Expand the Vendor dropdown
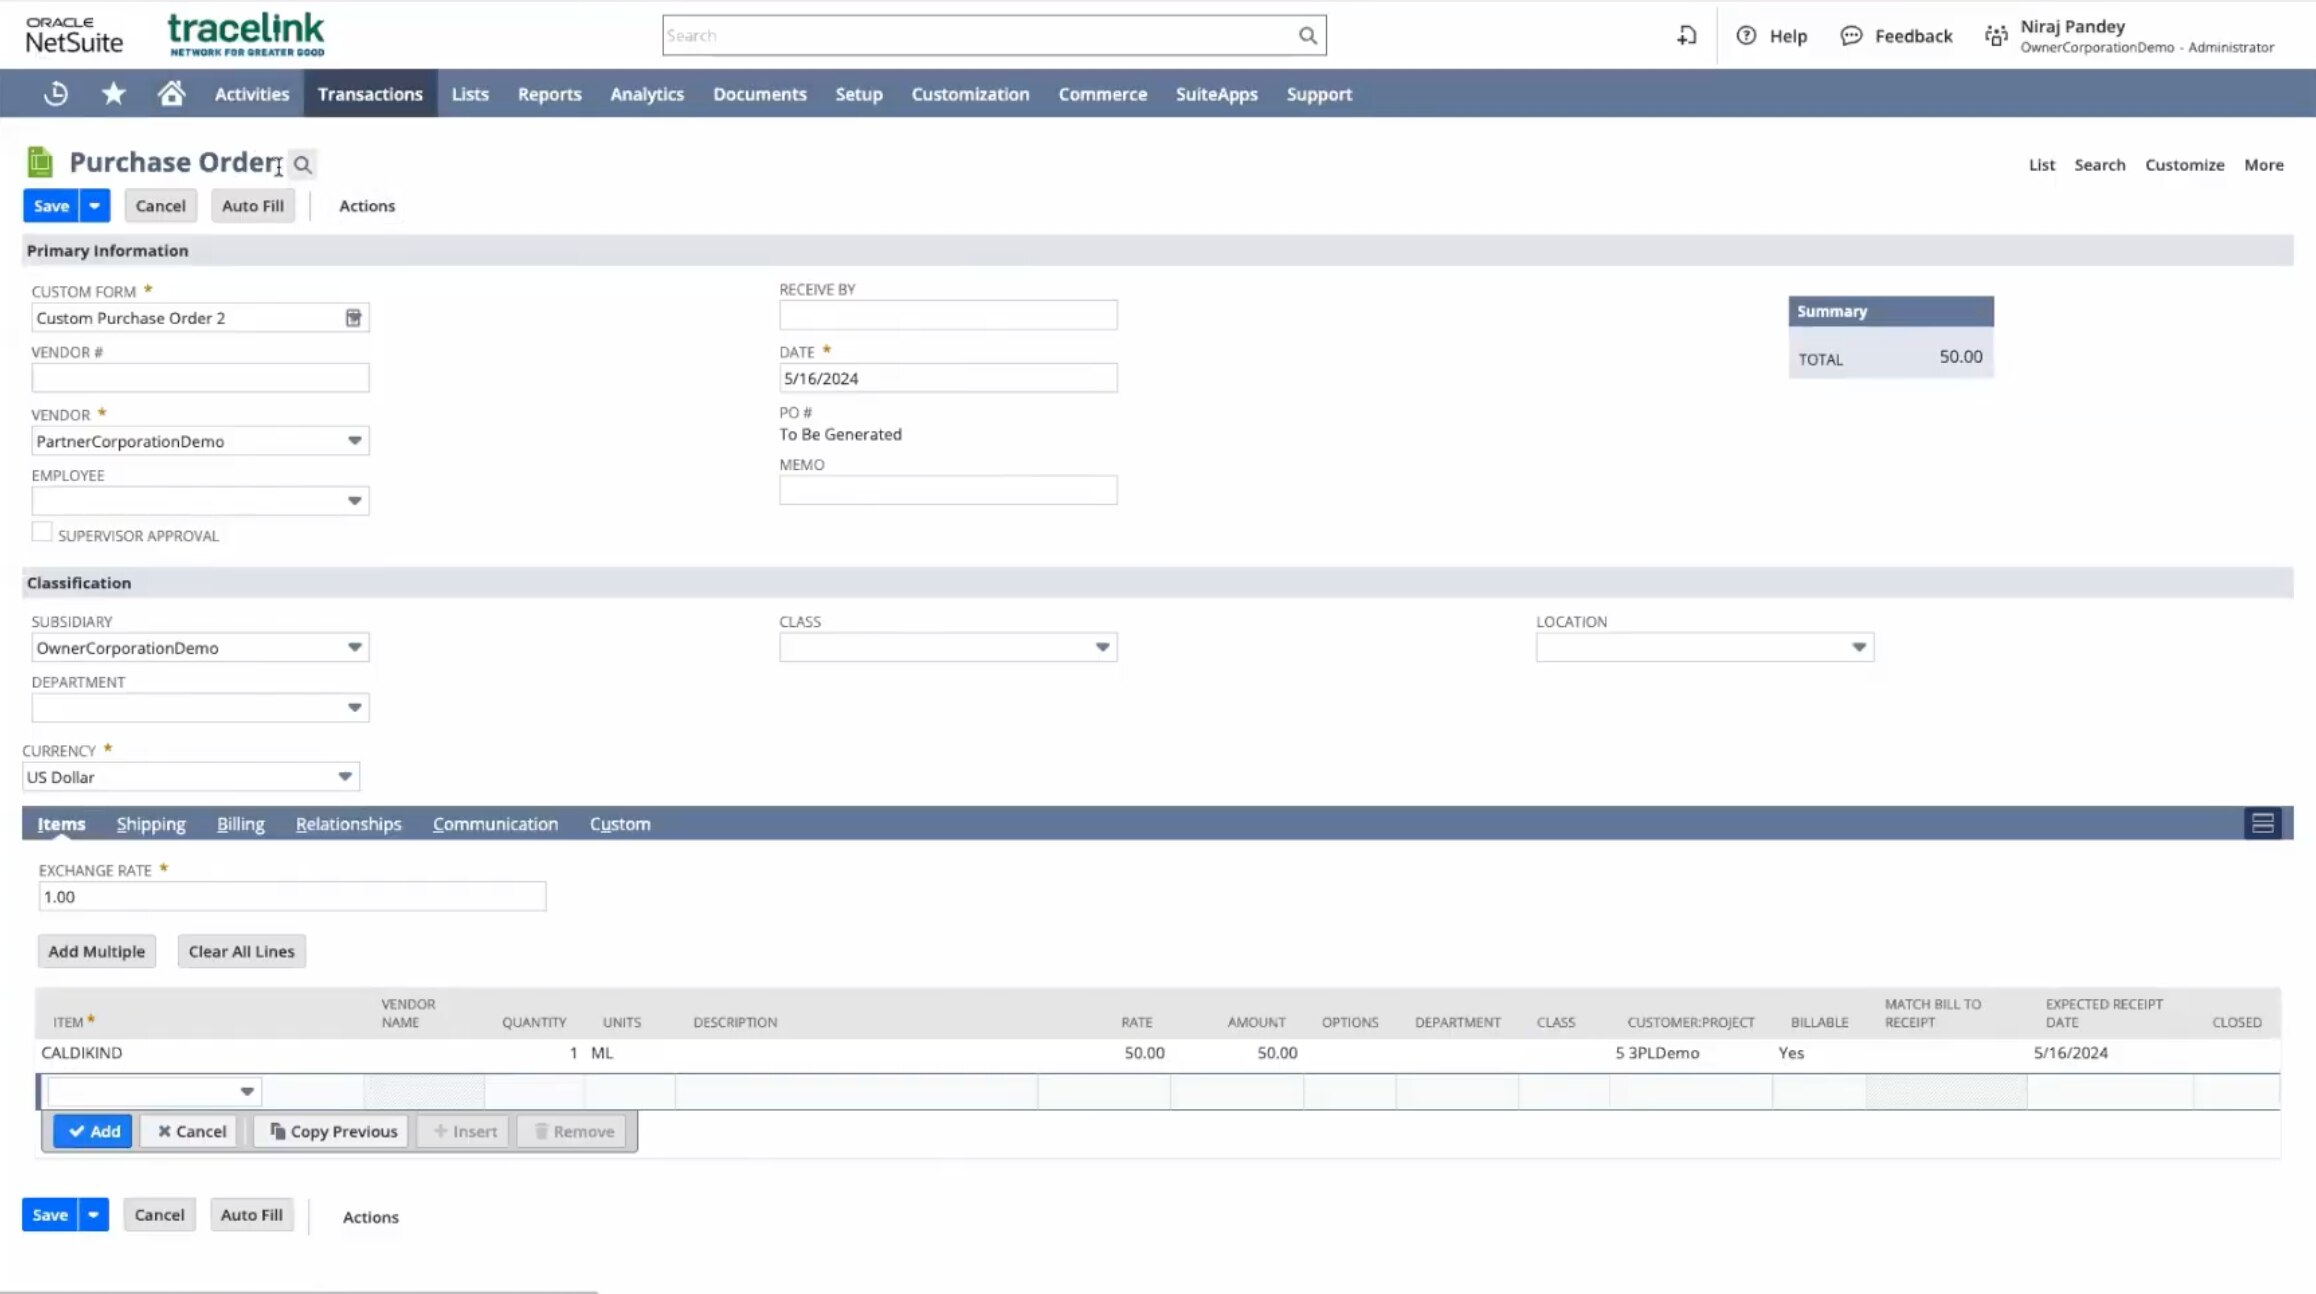Image resolution: width=2316 pixels, height=1294 pixels. coord(354,441)
